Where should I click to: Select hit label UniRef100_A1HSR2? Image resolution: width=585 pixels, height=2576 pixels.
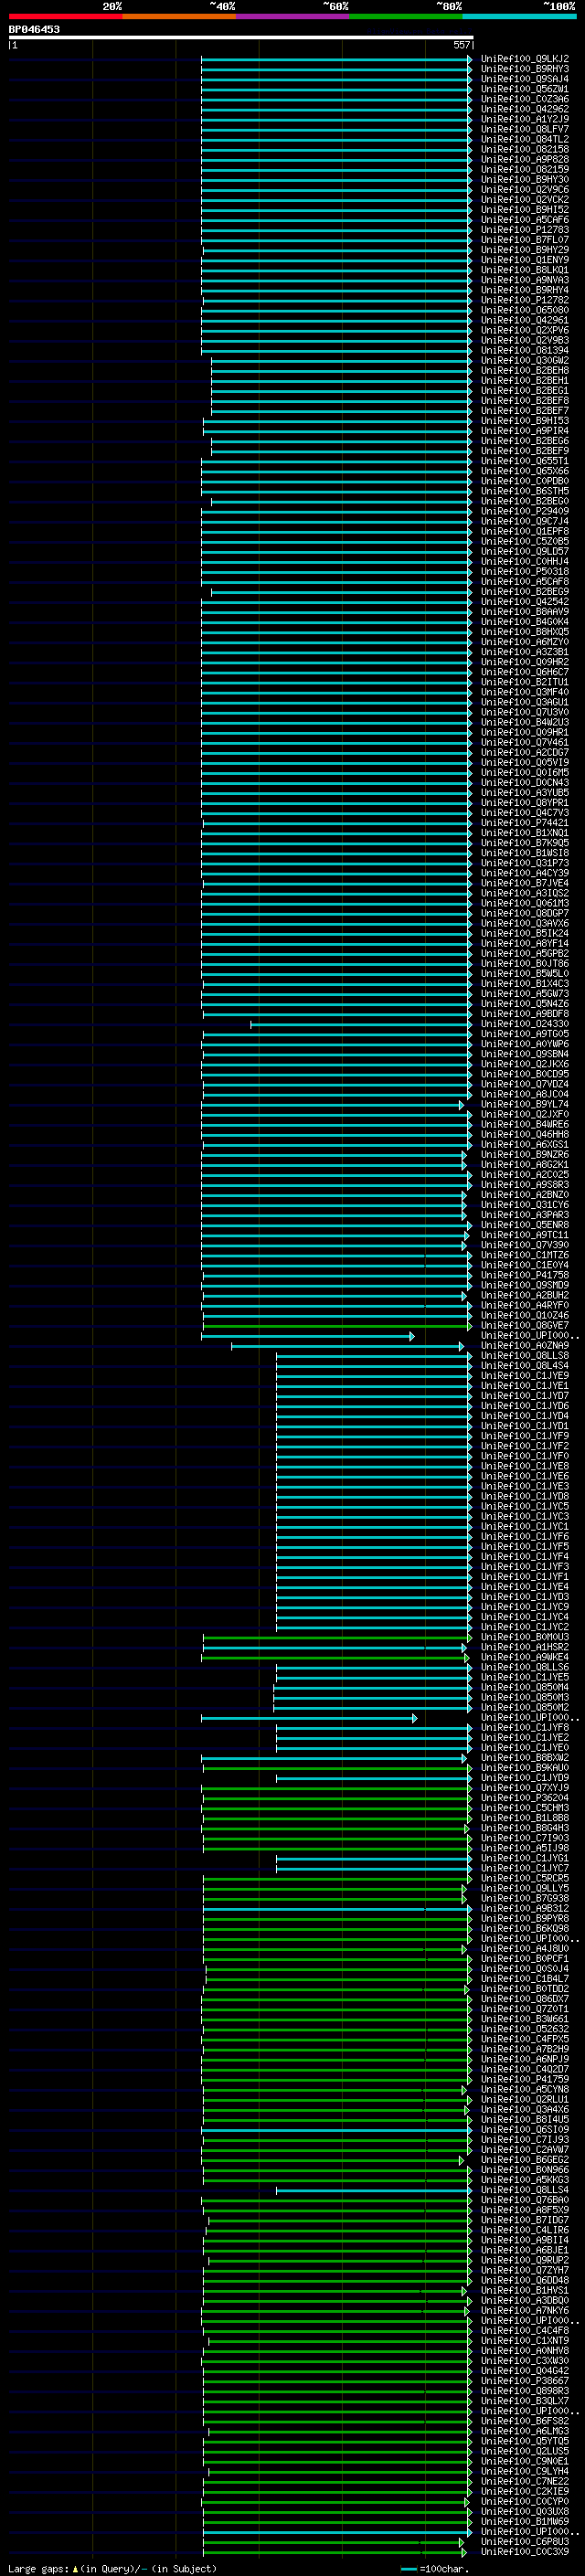point(525,1647)
